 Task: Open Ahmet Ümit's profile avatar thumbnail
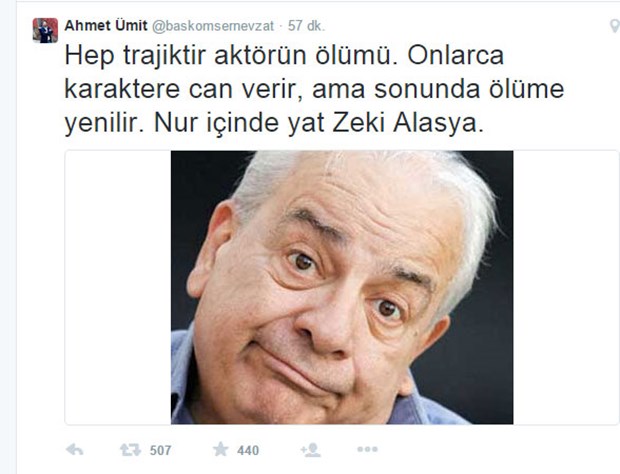[45, 30]
